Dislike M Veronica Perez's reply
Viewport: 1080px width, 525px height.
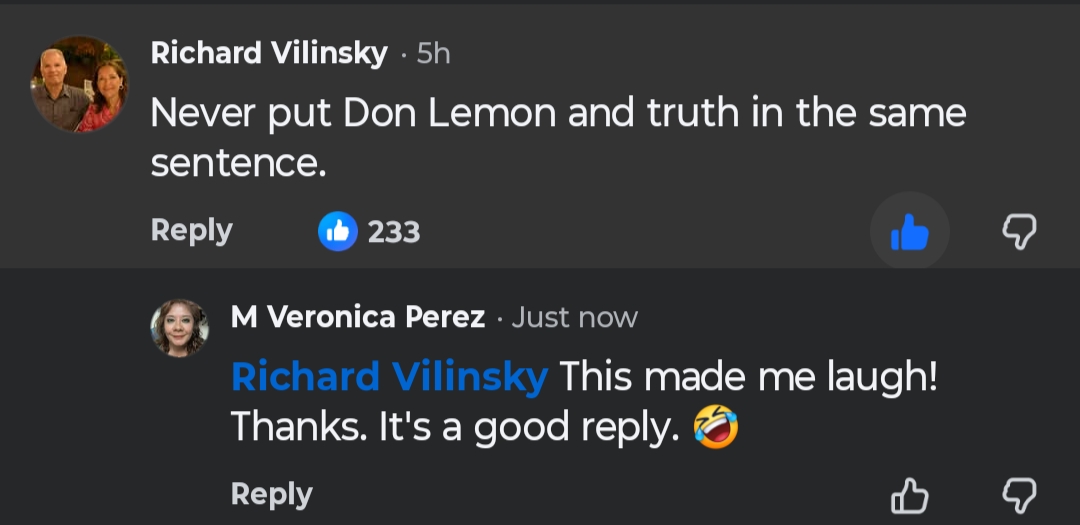pyautogui.click(x=1019, y=496)
